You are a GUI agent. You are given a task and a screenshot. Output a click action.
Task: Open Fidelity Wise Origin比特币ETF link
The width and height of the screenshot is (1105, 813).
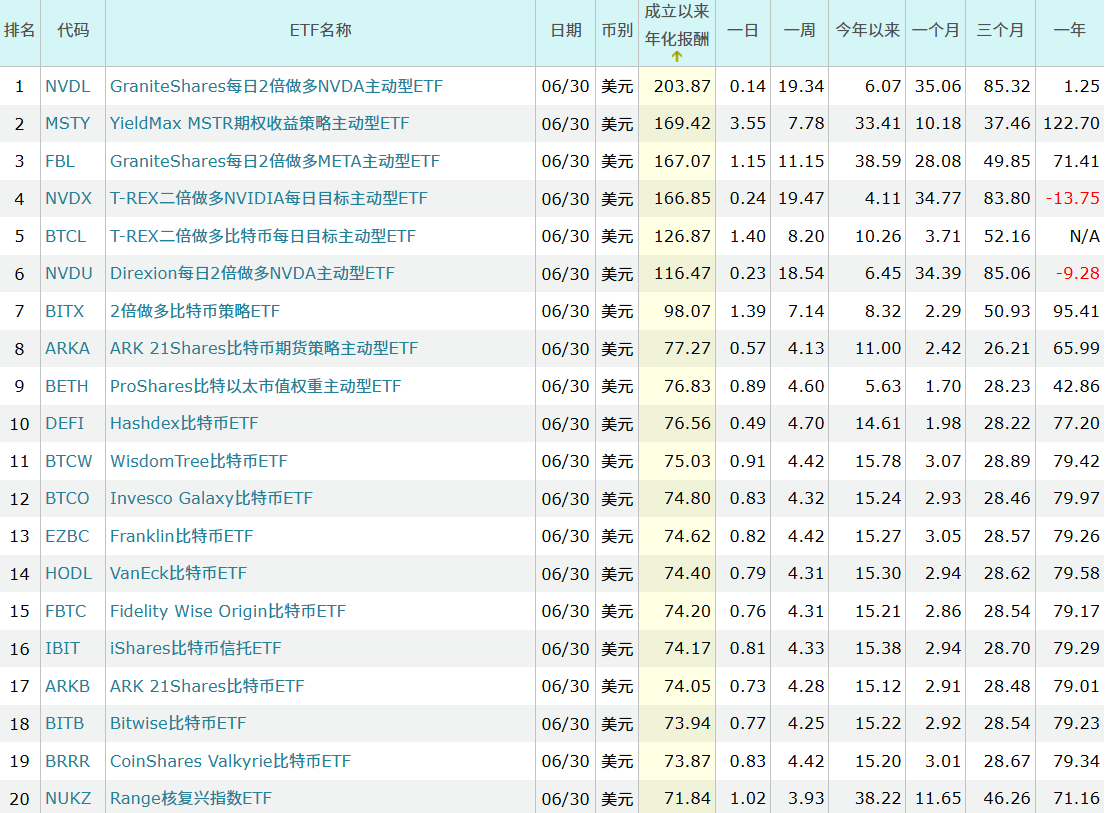click(x=228, y=611)
